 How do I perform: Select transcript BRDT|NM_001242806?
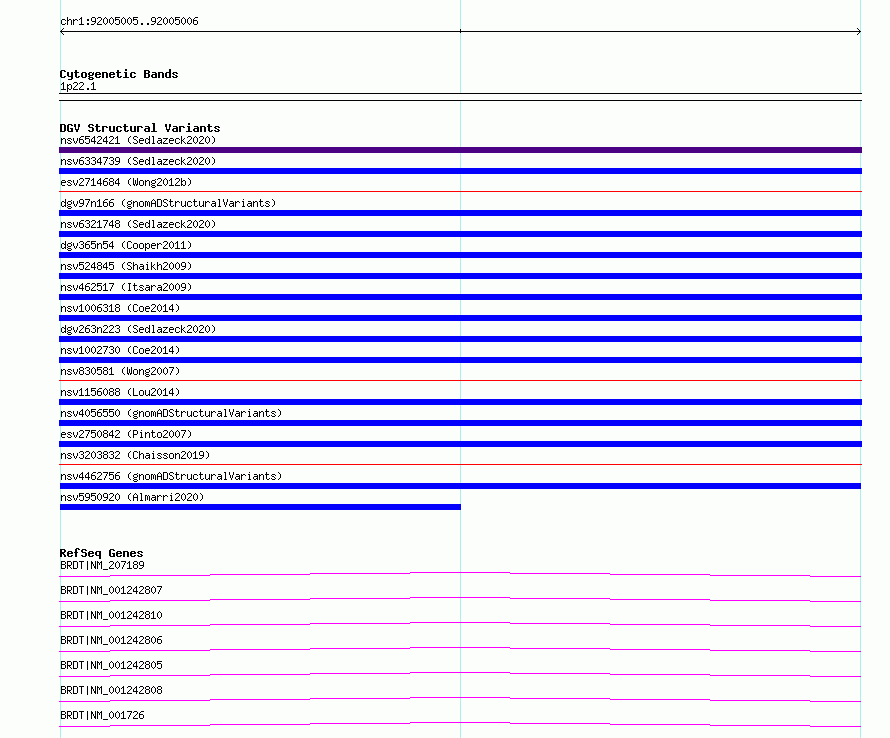pos(111,640)
